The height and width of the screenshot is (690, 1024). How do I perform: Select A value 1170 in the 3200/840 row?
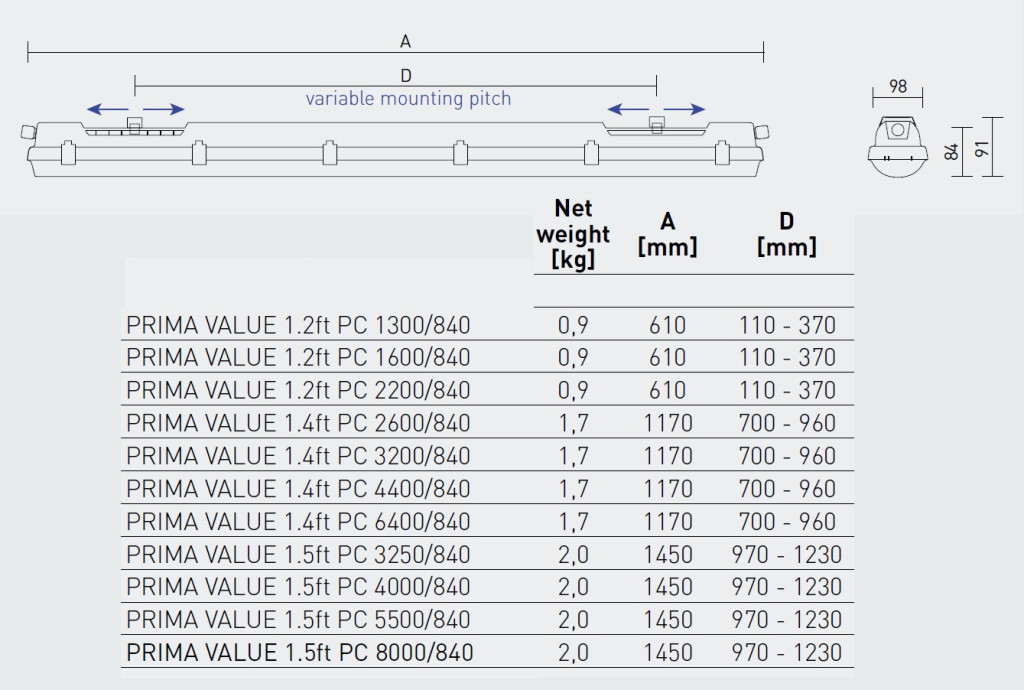667,456
